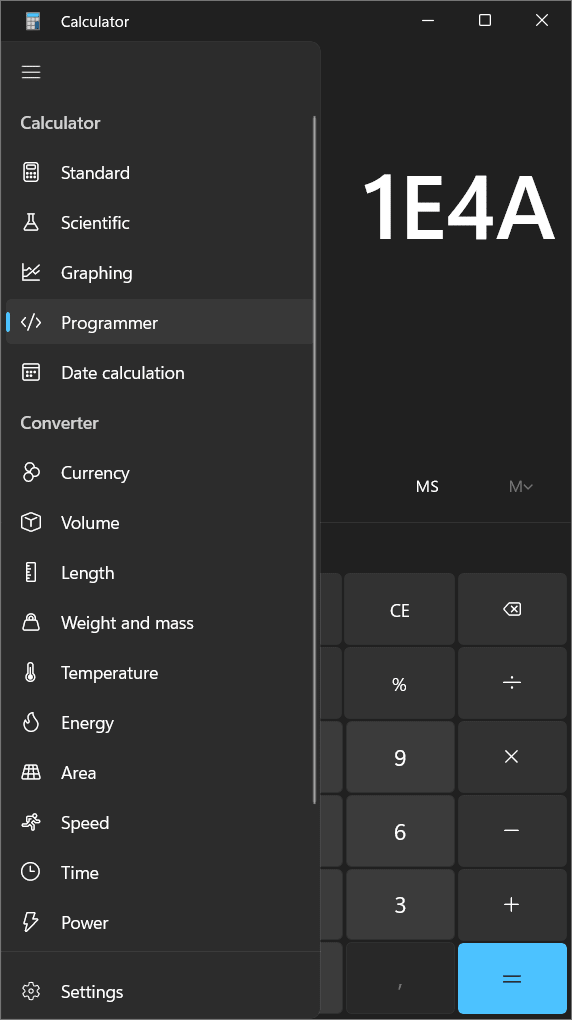Click the number 3 key
This screenshot has width=572, height=1020.
point(400,904)
